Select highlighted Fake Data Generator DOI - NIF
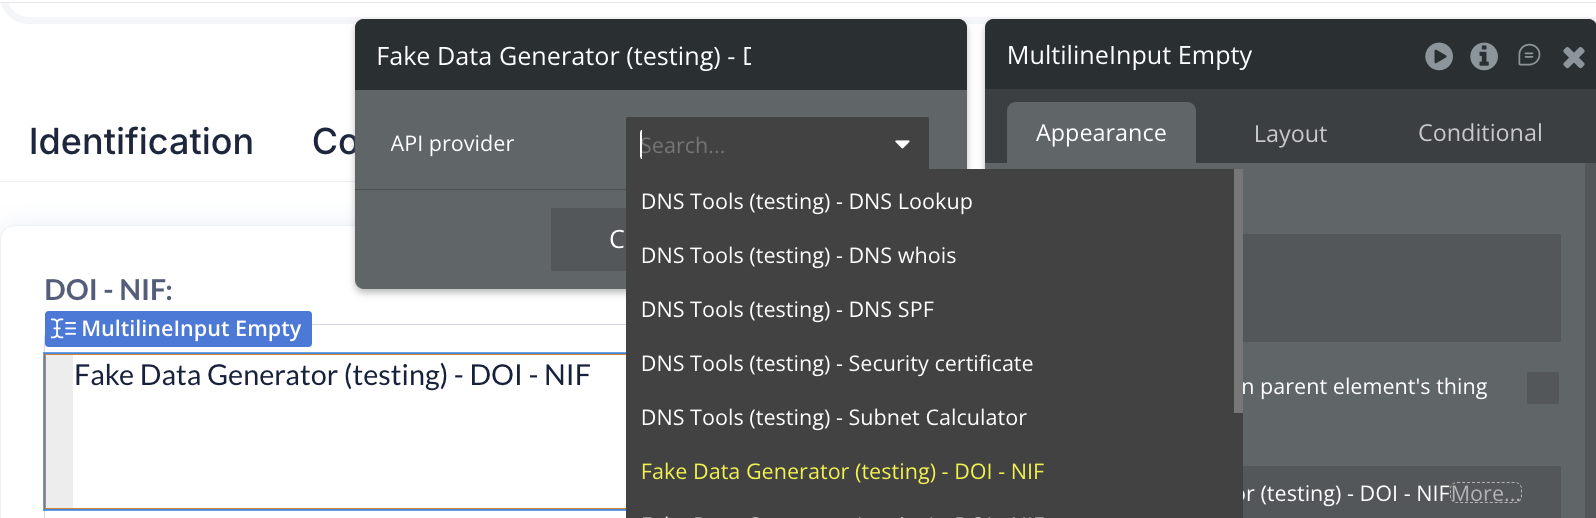The width and height of the screenshot is (1596, 518). pos(842,472)
